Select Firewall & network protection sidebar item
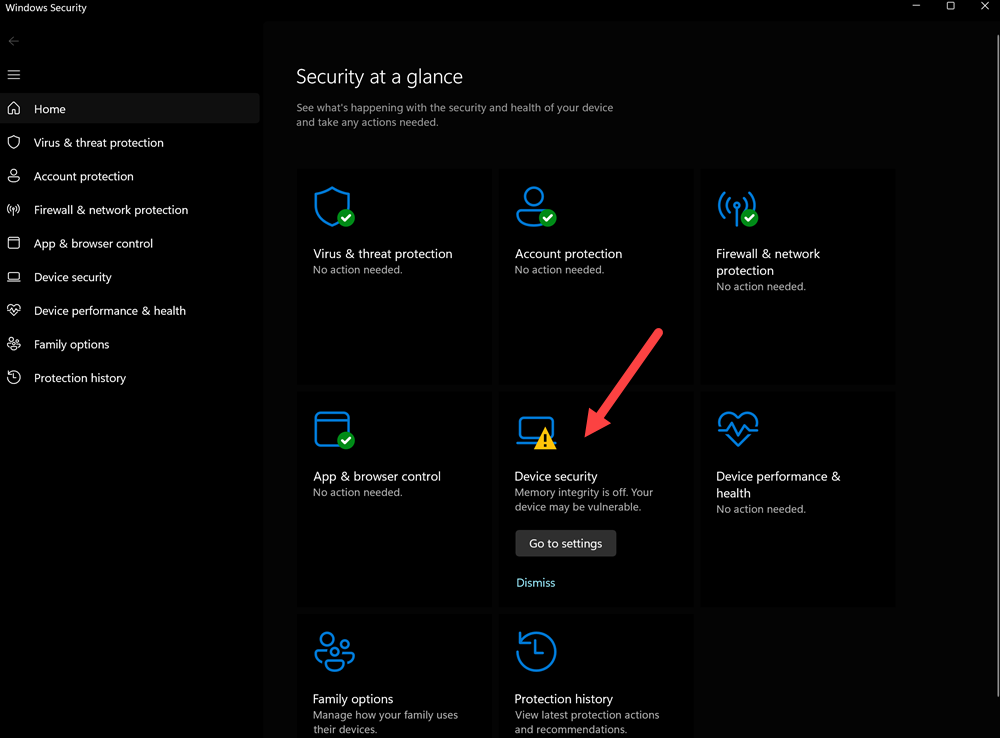 click(110, 210)
